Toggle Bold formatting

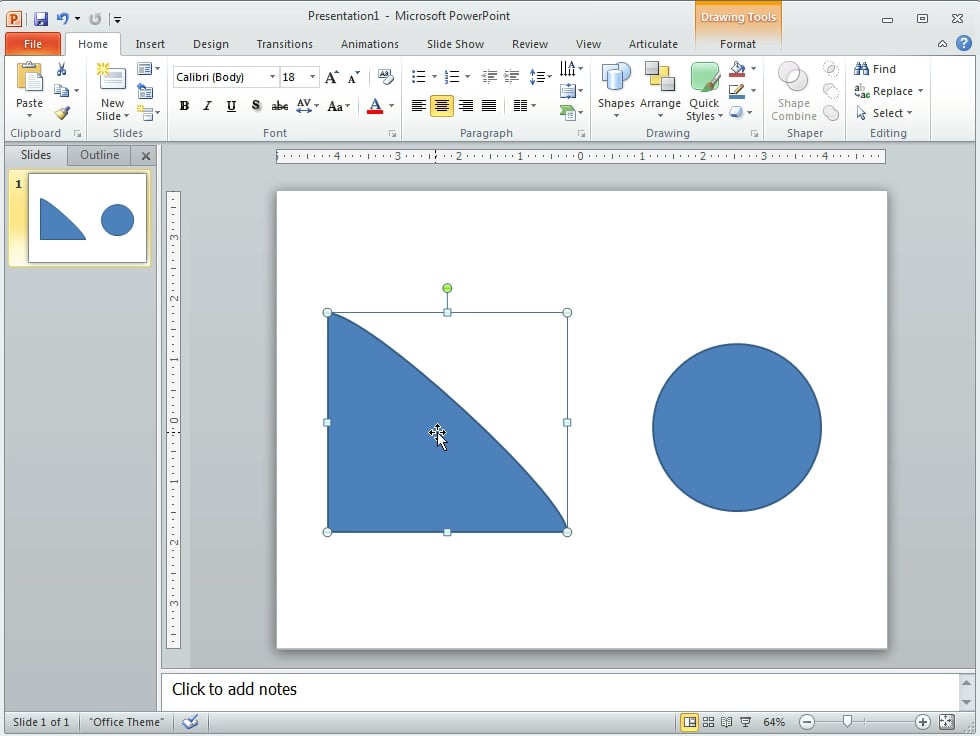coord(184,106)
